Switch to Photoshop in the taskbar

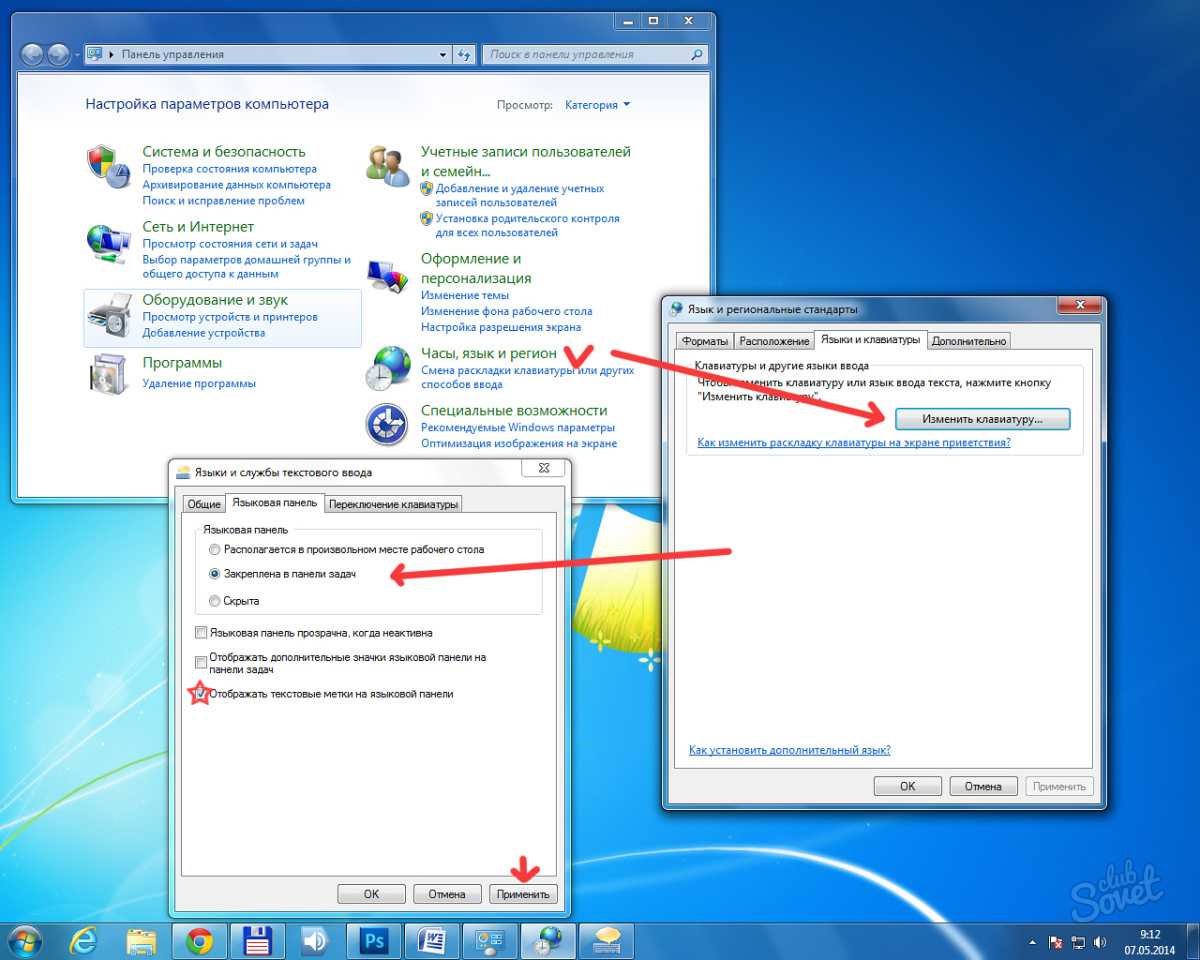click(374, 941)
